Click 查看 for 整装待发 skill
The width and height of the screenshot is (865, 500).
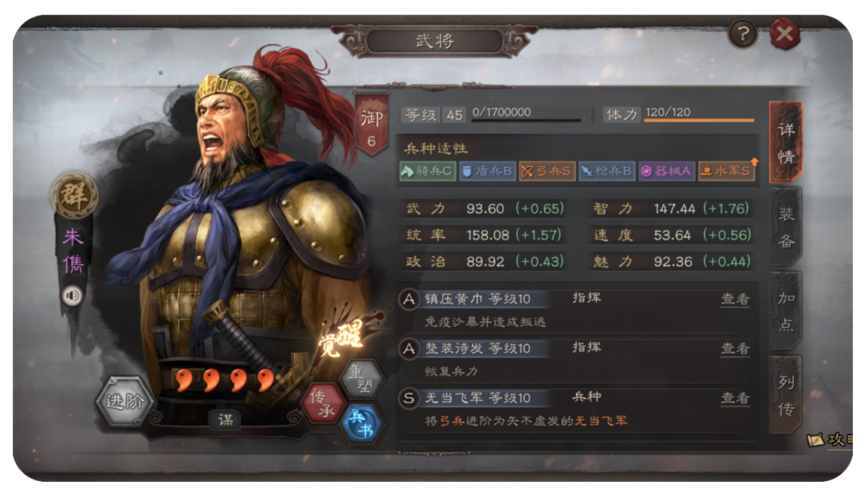735,349
